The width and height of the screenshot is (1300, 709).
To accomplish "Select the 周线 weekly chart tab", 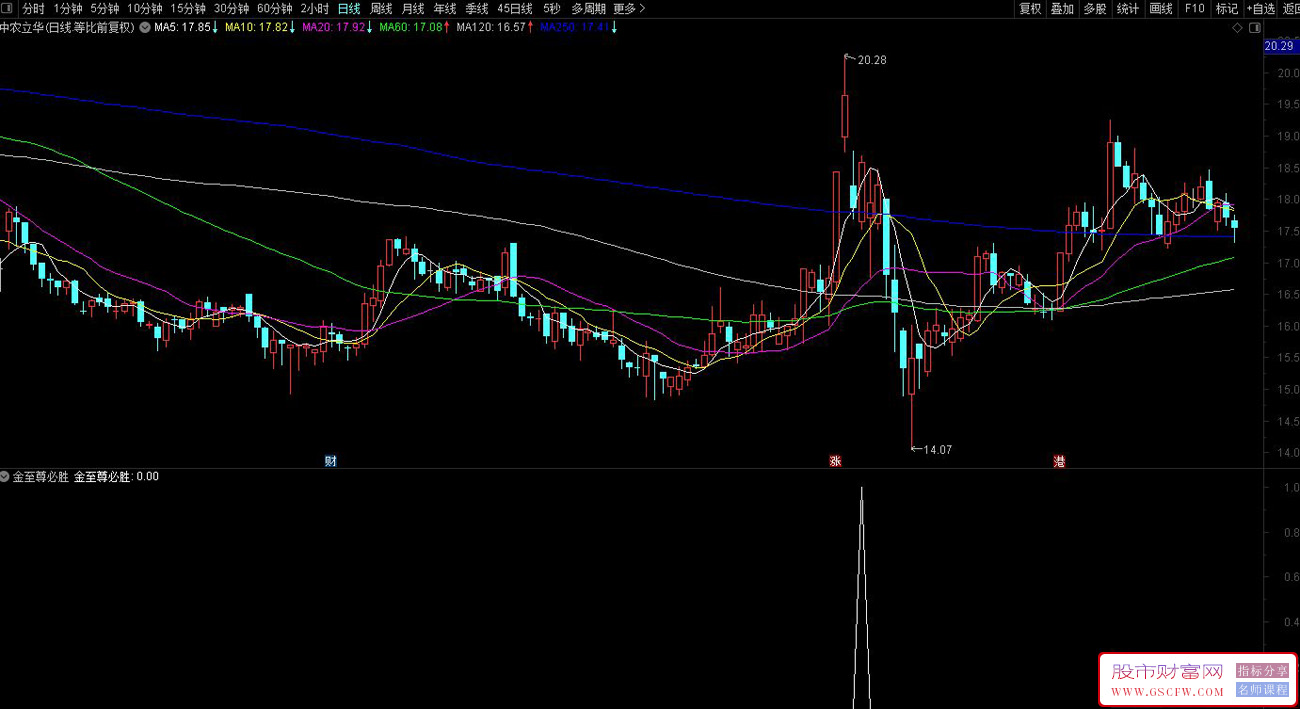I will coord(381,9).
